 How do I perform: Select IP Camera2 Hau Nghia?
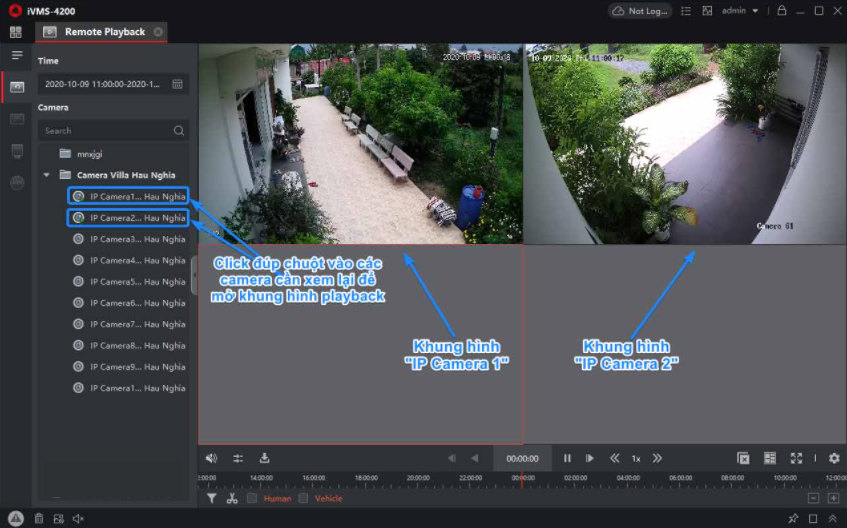[128, 218]
